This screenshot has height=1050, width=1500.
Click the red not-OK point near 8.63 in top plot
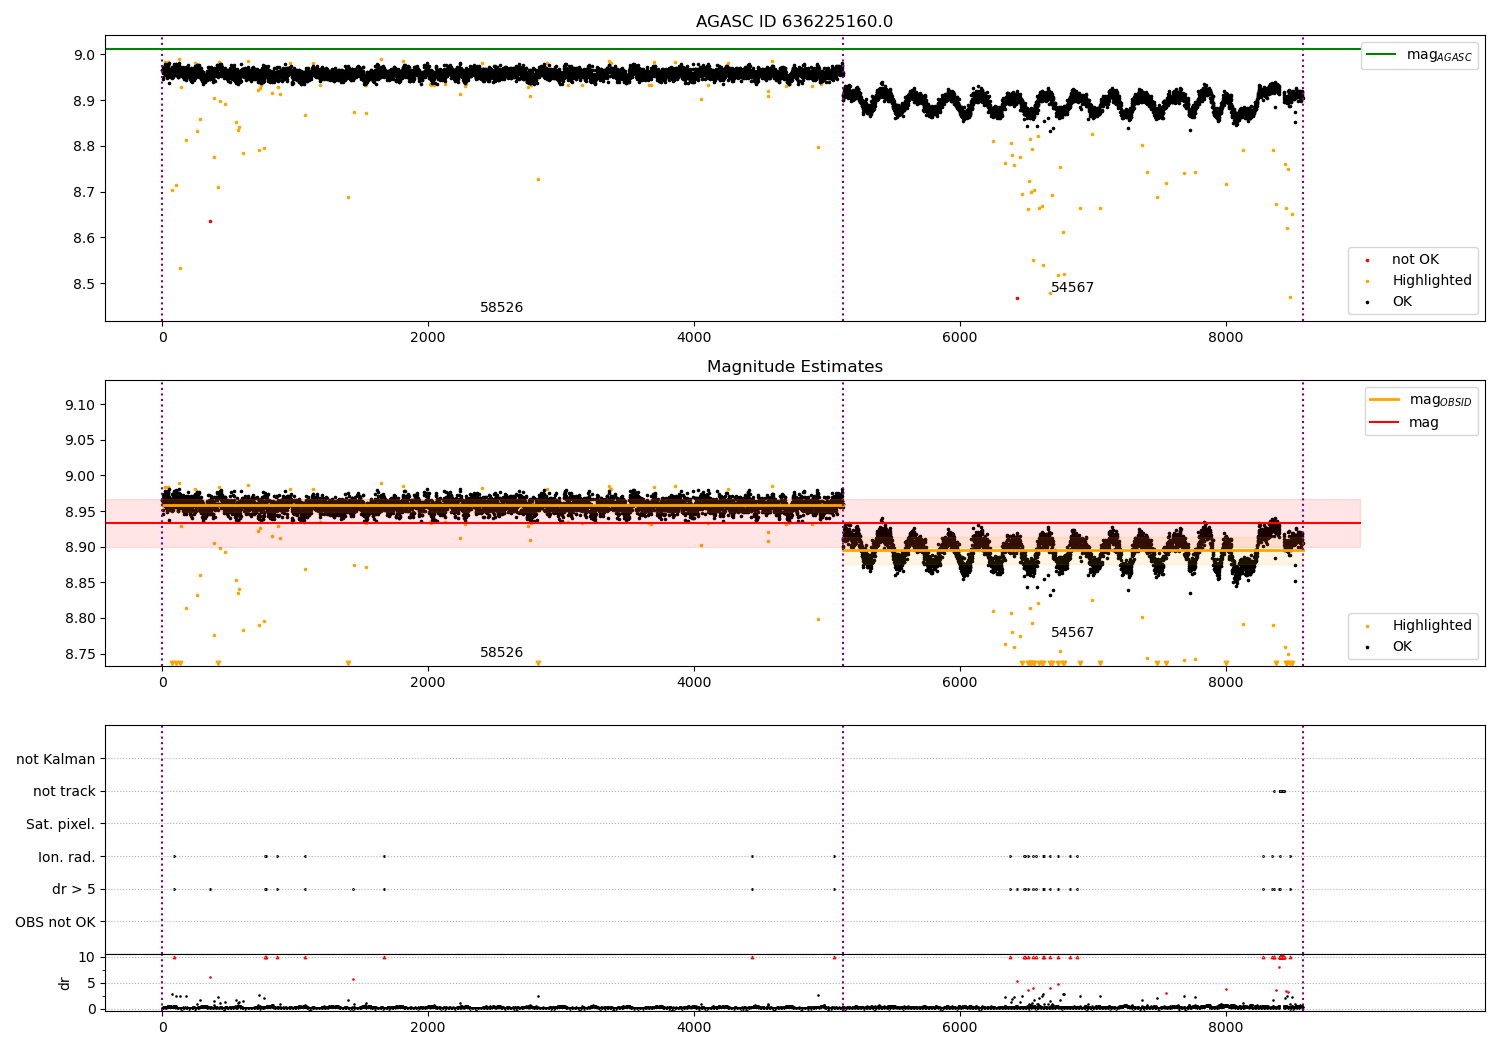click(210, 221)
